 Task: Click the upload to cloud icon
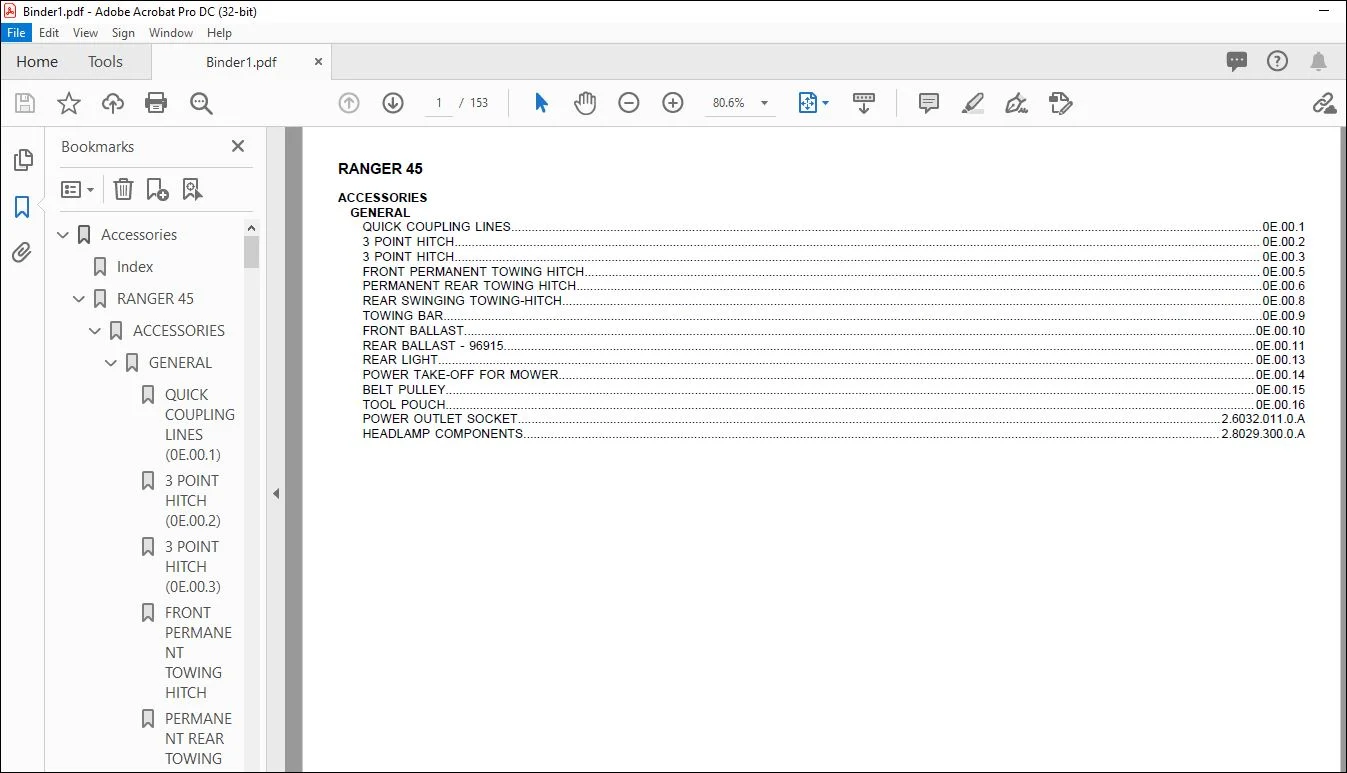coord(113,103)
